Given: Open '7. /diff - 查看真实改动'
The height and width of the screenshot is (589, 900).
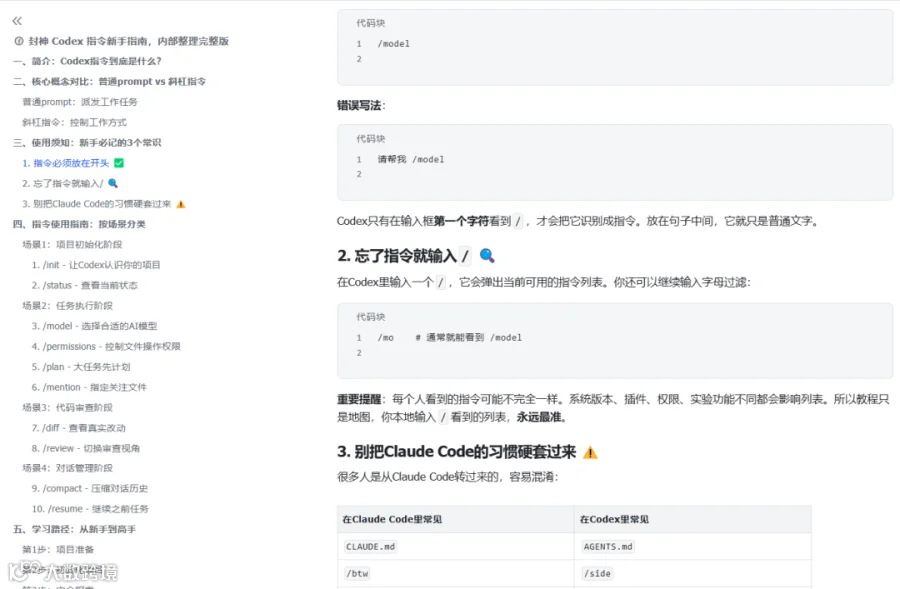Looking at the screenshot, I should pos(79,428).
